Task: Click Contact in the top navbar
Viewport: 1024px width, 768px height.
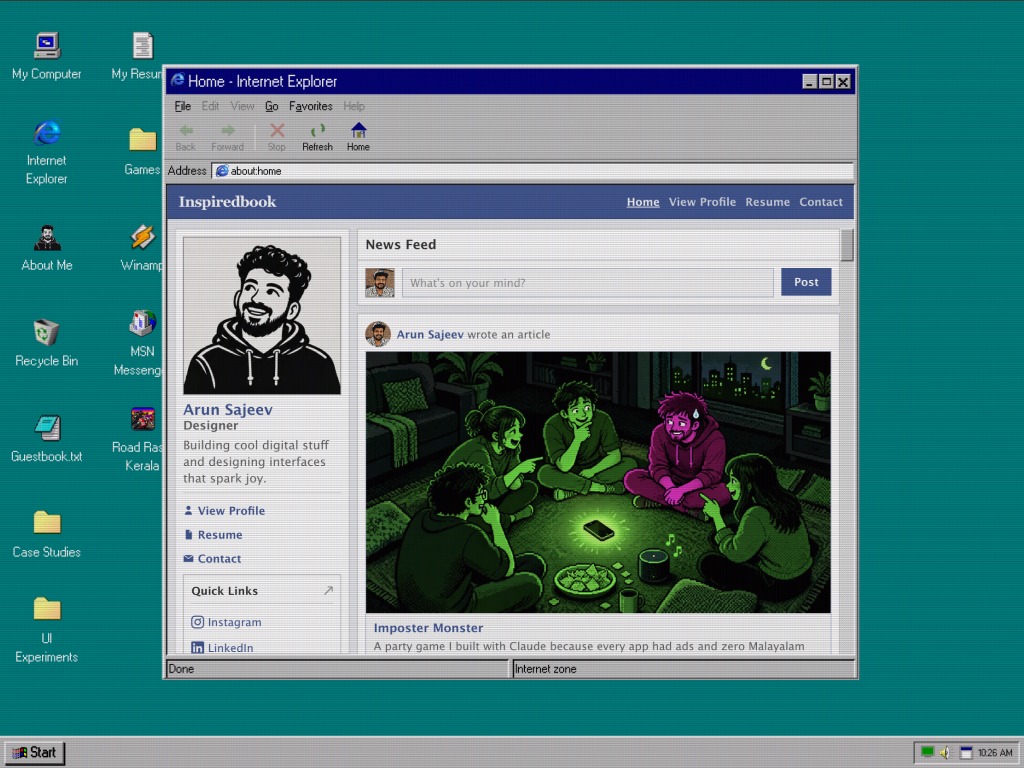Action: pos(821,202)
